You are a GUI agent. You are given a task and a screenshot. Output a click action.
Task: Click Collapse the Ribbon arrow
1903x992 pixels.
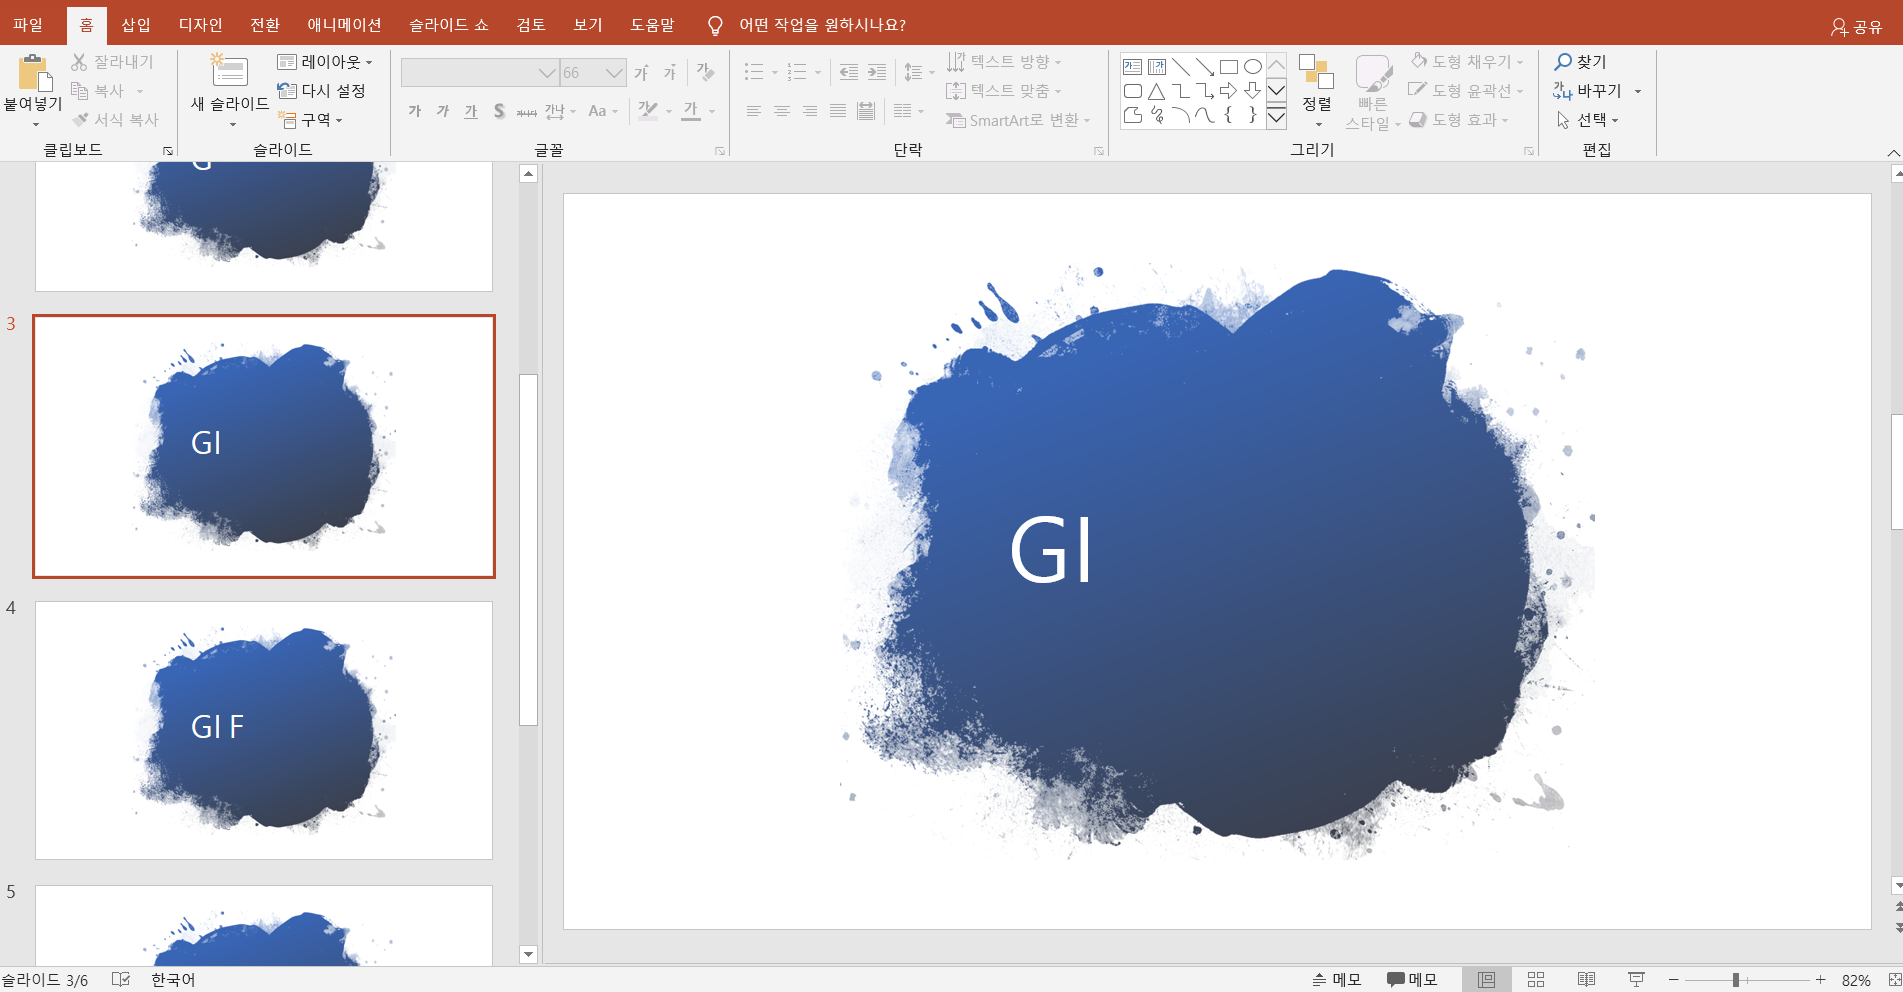tap(1893, 153)
